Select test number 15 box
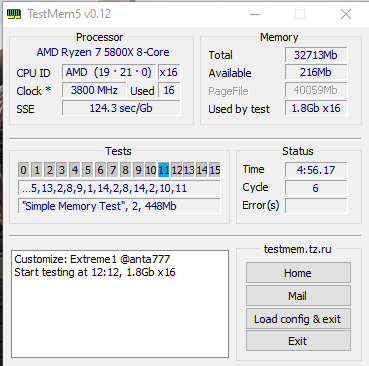 click(215, 170)
